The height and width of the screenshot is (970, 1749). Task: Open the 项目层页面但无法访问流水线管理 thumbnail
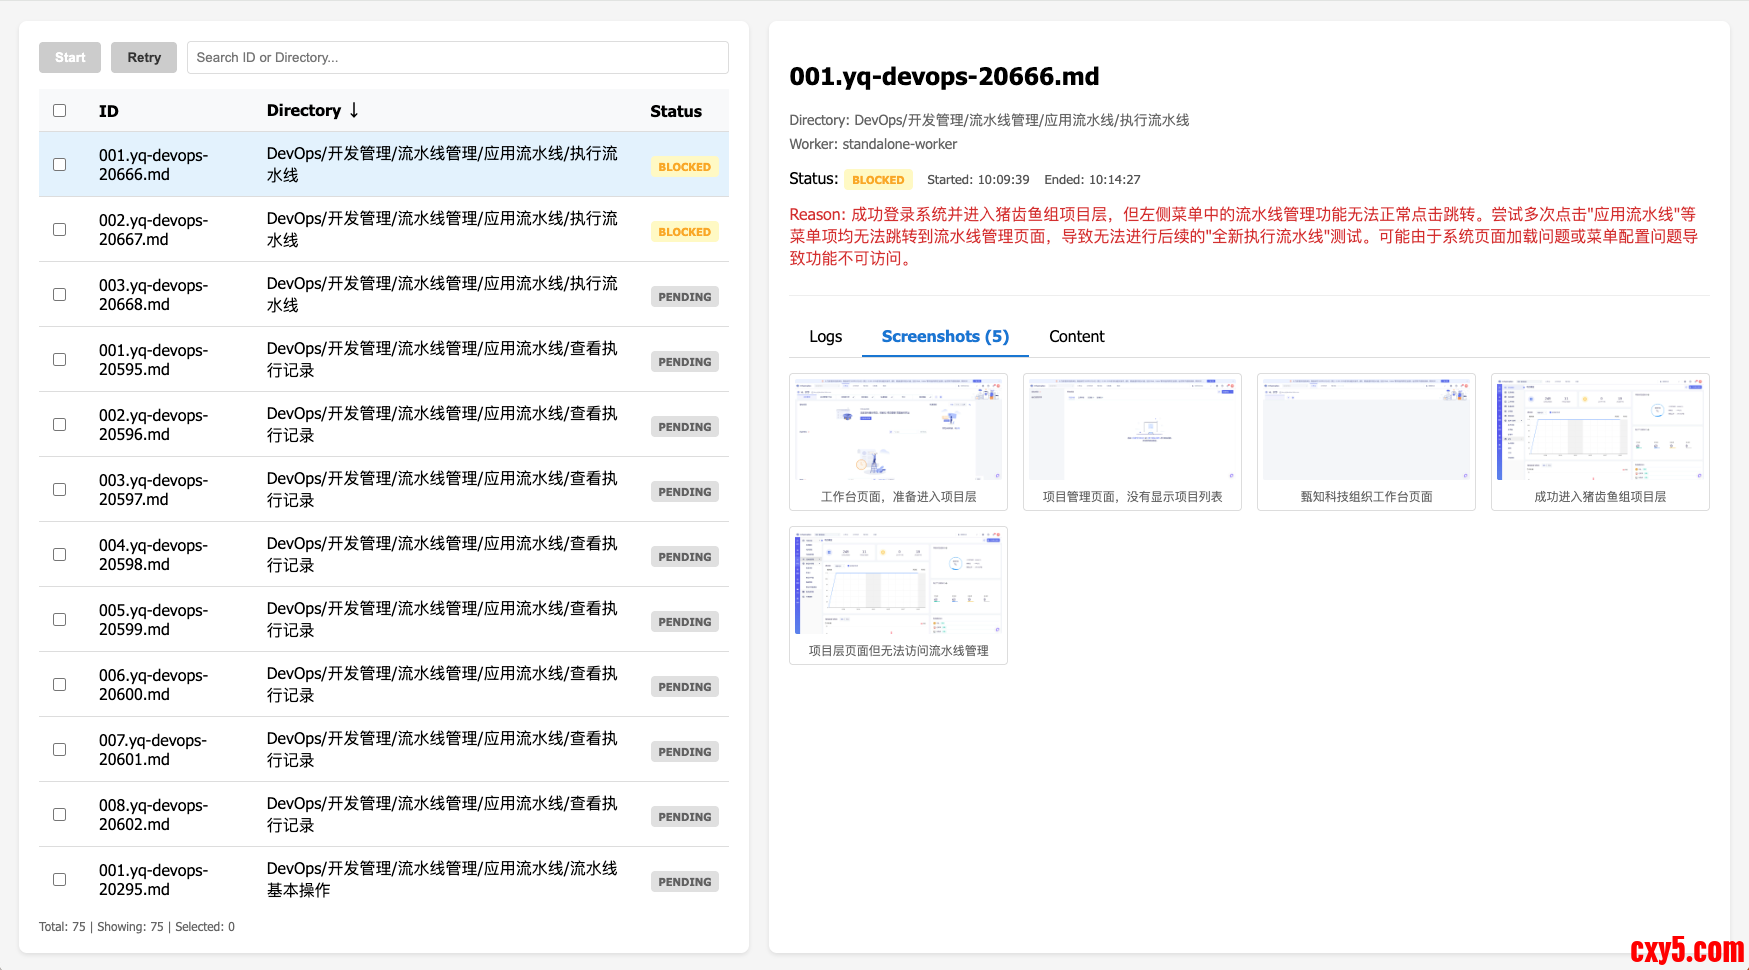click(898, 584)
